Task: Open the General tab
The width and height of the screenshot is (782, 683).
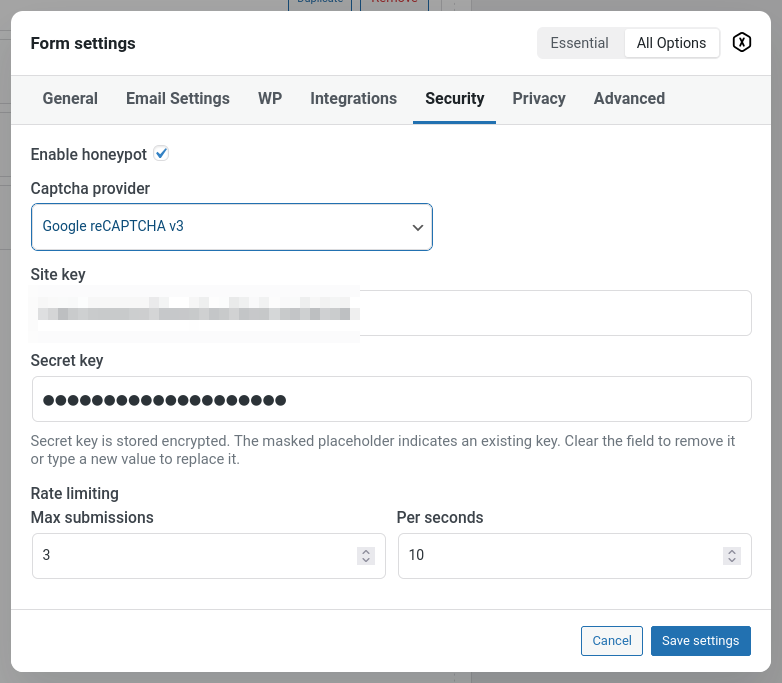Action: click(70, 98)
